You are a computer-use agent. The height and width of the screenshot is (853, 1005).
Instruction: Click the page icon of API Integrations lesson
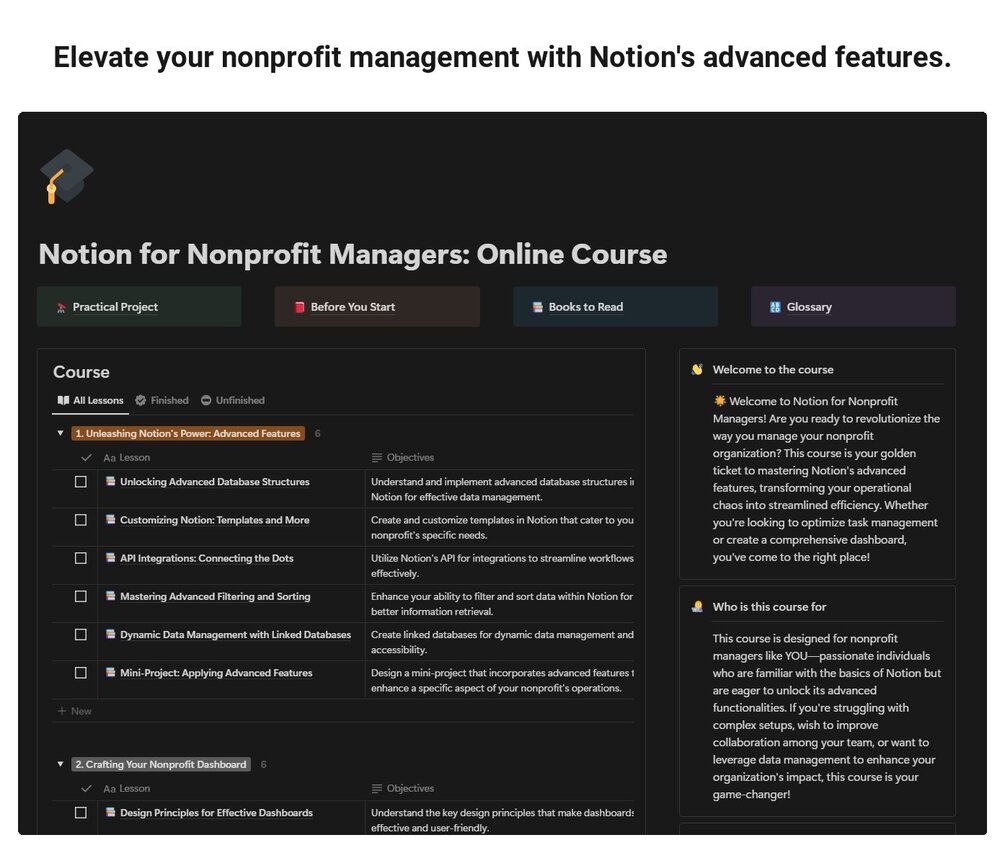(110, 558)
